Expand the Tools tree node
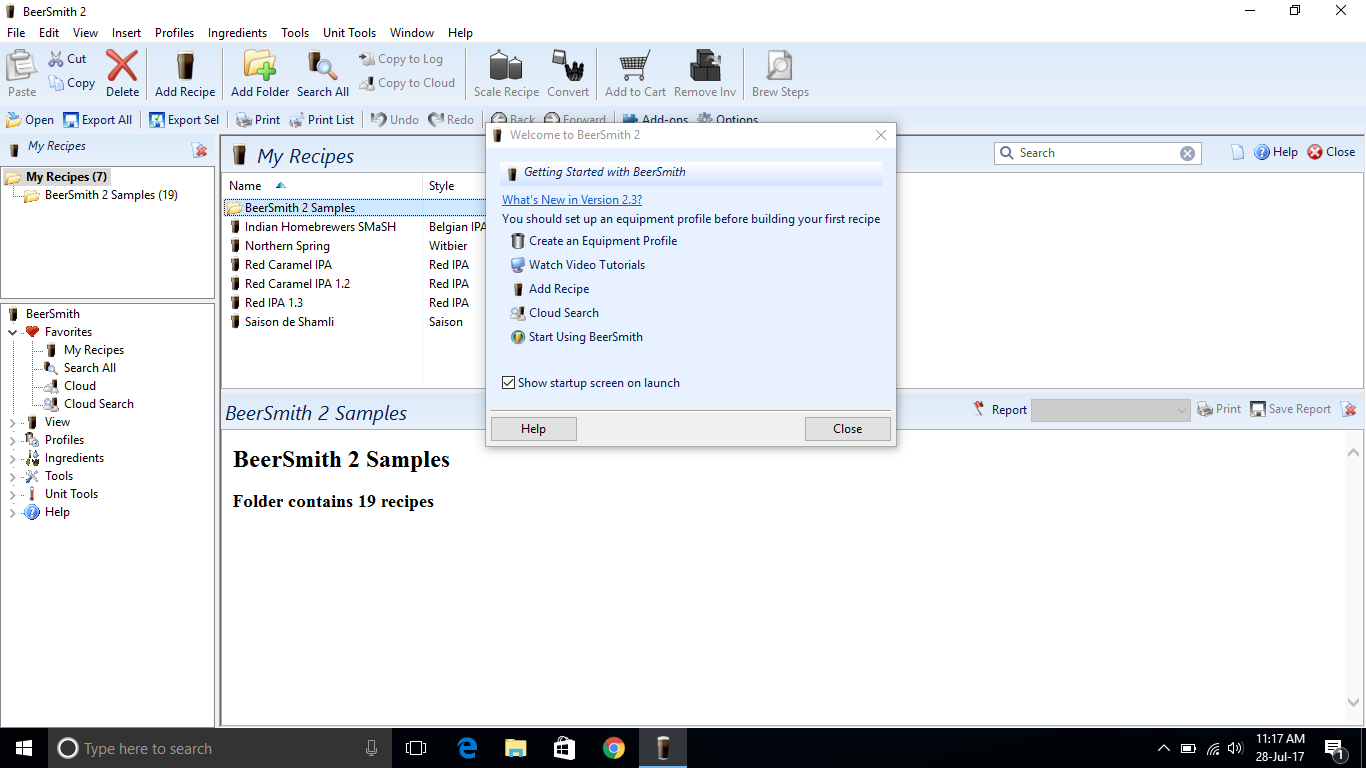 coord(13,476)
